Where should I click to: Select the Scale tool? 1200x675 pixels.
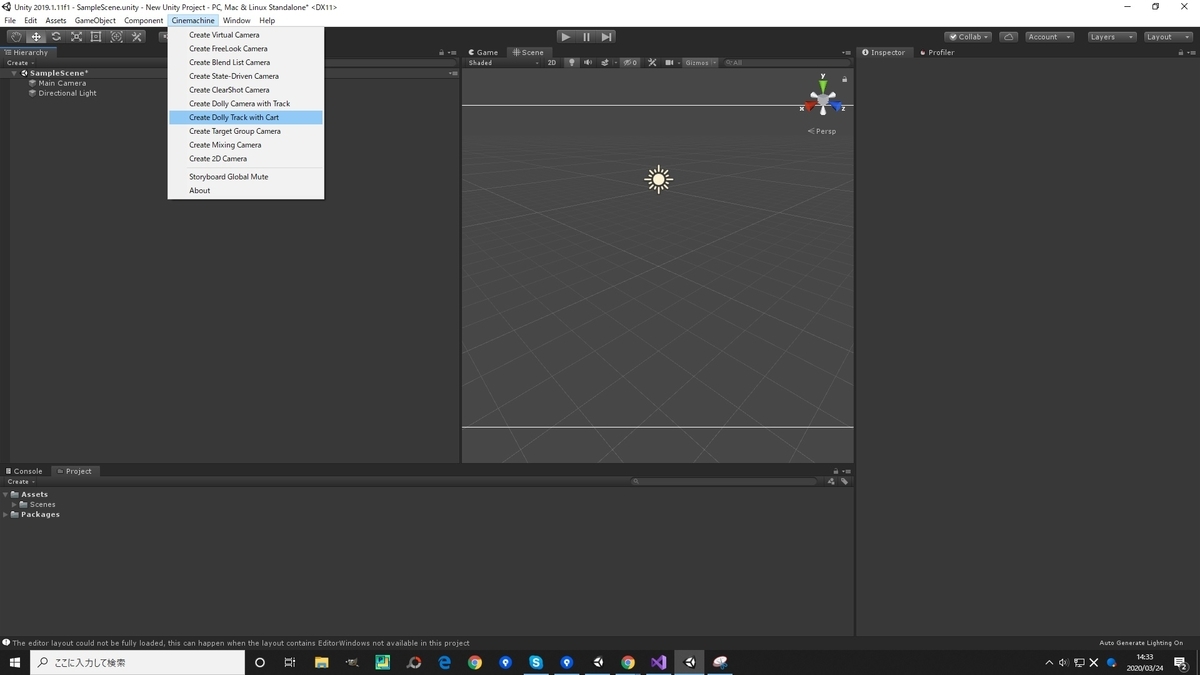[76, 37]
